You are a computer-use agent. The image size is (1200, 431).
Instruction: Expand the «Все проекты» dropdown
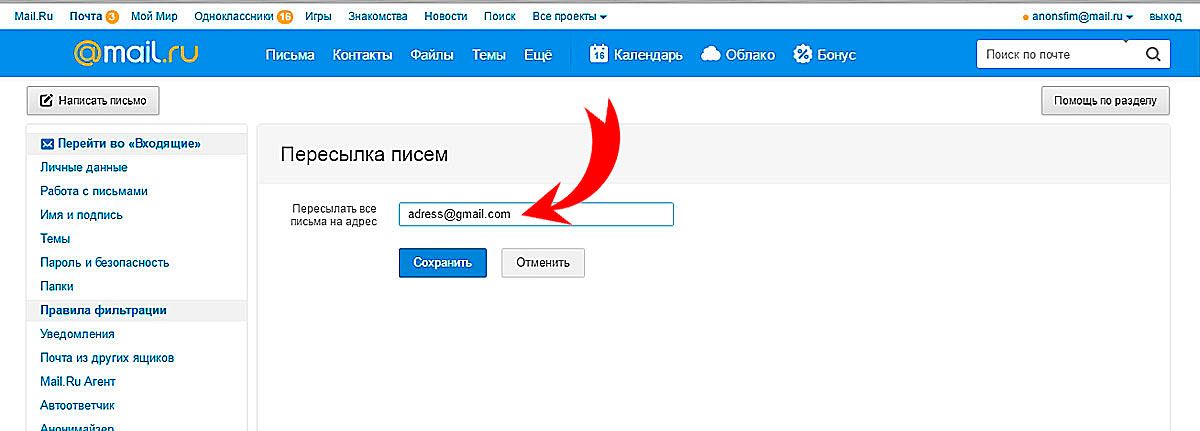click(569, 17)
